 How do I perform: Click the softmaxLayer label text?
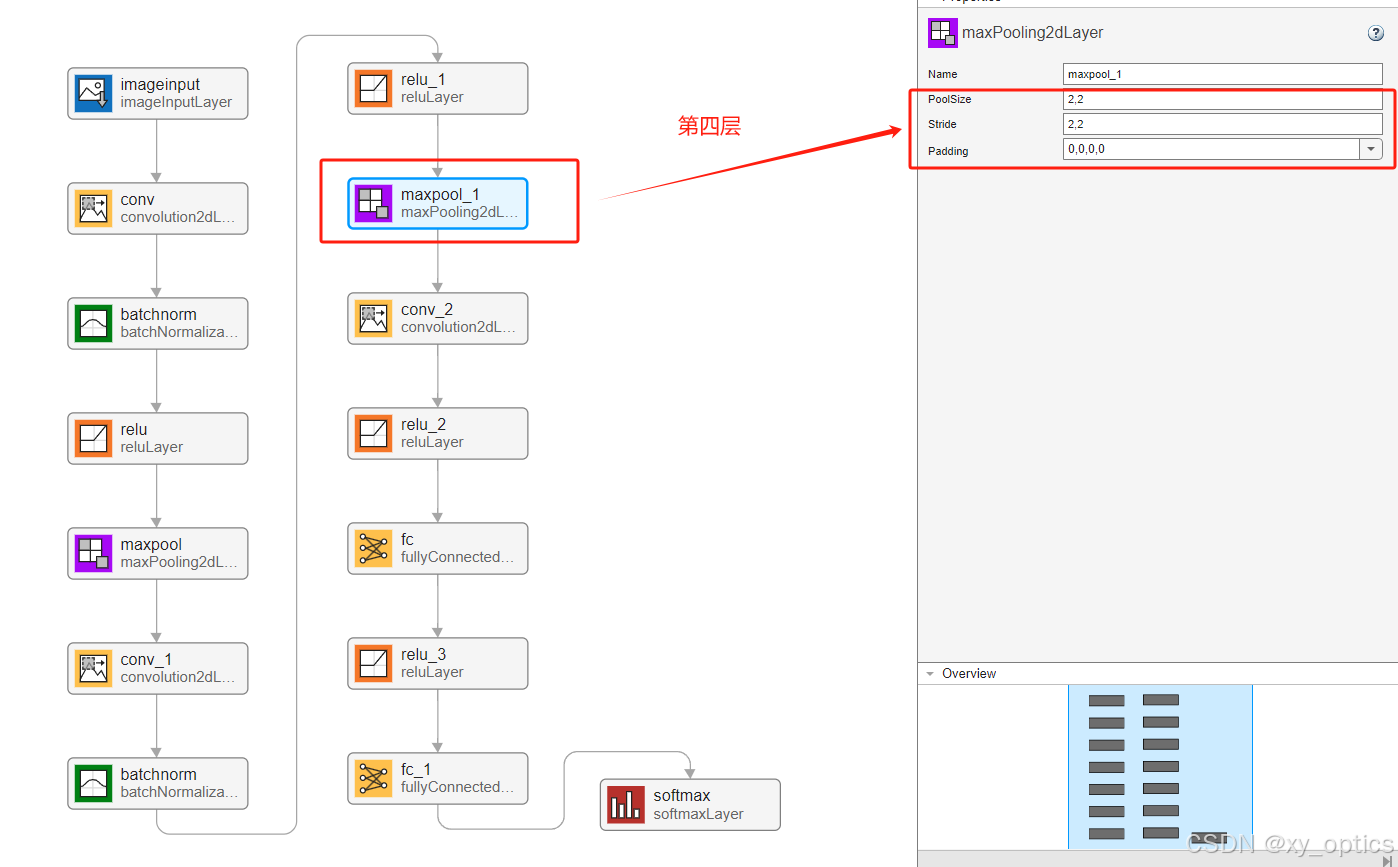[698, 814]
